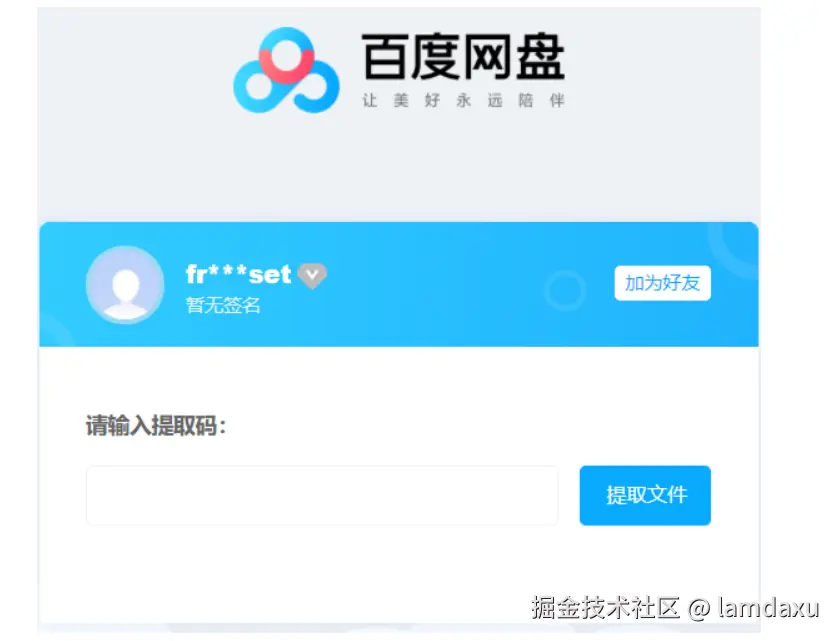This screenshot has width=840, height=641.
Task: Click the 暂无签名 signature text
Action: click(223, 305)
